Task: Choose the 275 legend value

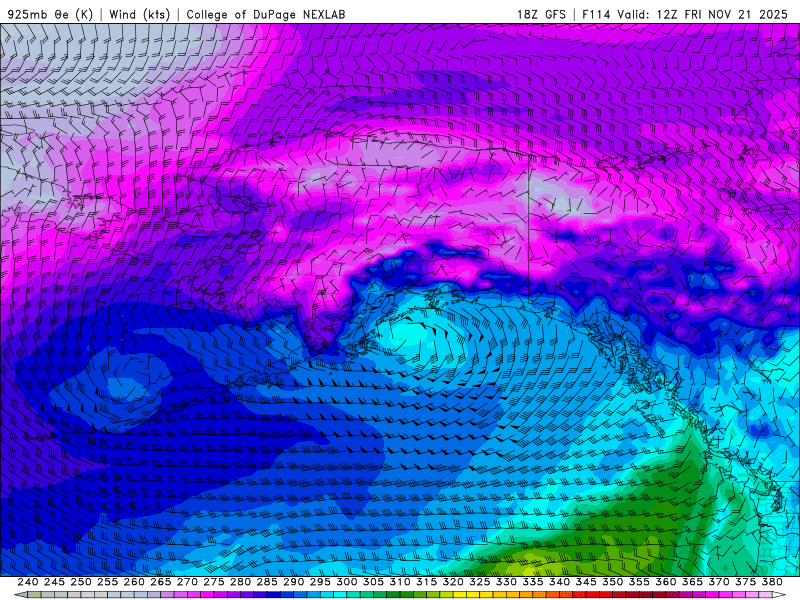Action: pos(213,582)
